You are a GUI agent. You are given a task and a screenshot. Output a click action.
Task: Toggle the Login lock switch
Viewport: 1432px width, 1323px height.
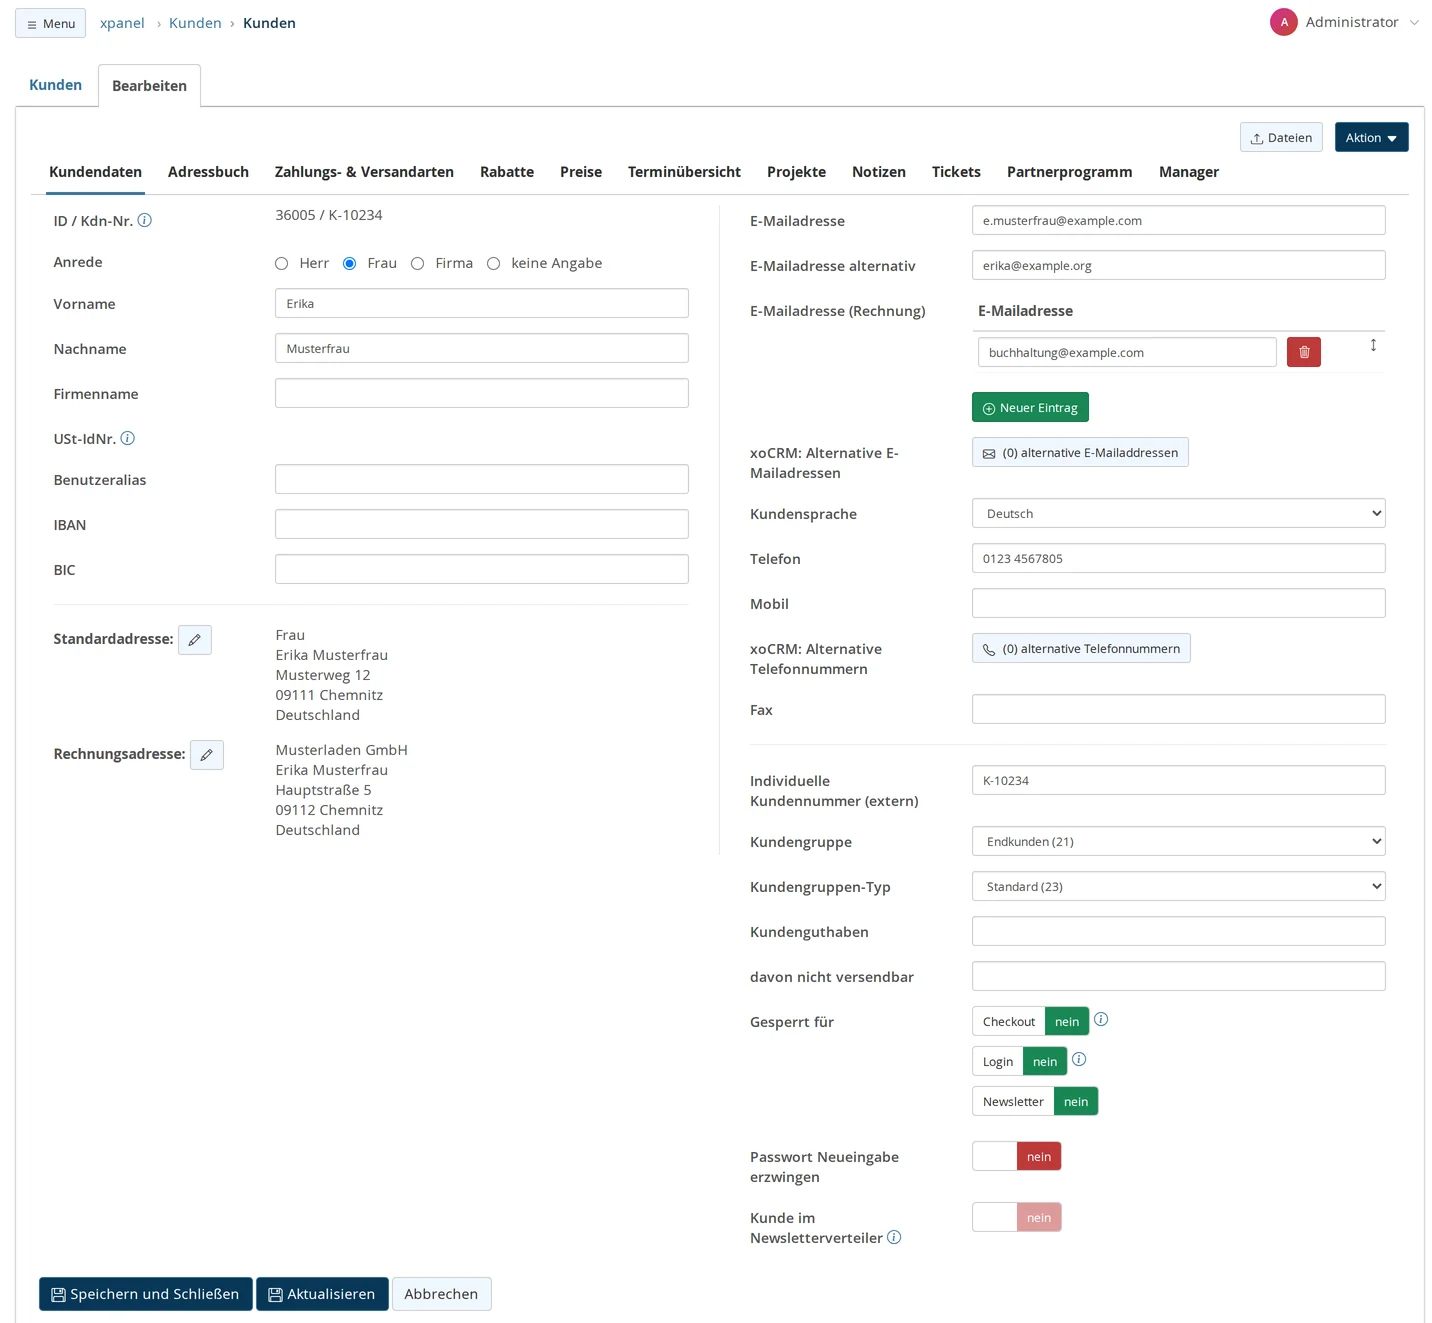pos(1019,1061)
